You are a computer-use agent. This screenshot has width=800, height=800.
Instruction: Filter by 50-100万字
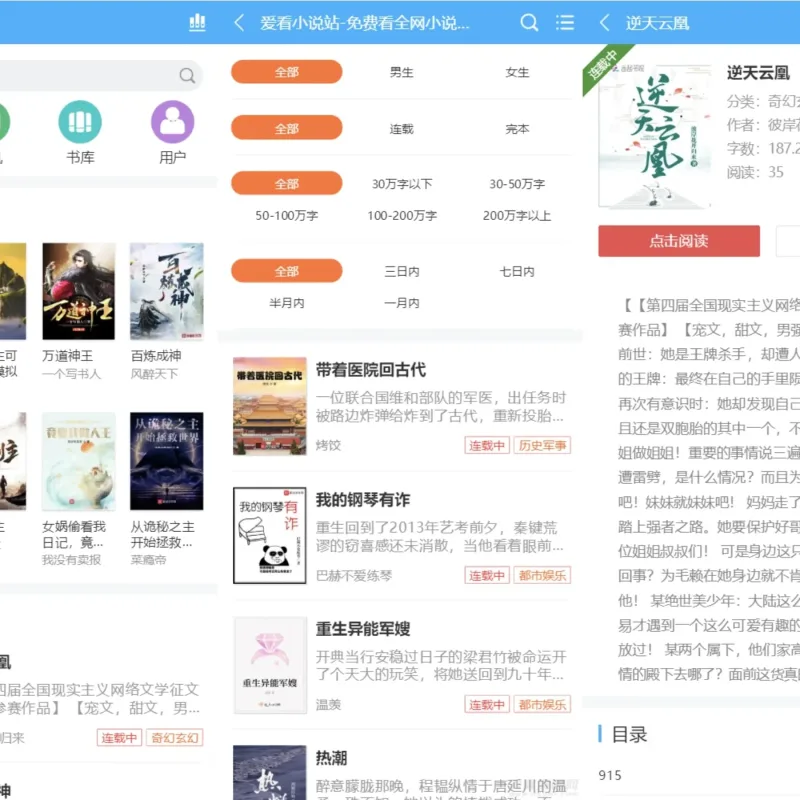click(x=287, y=215)
